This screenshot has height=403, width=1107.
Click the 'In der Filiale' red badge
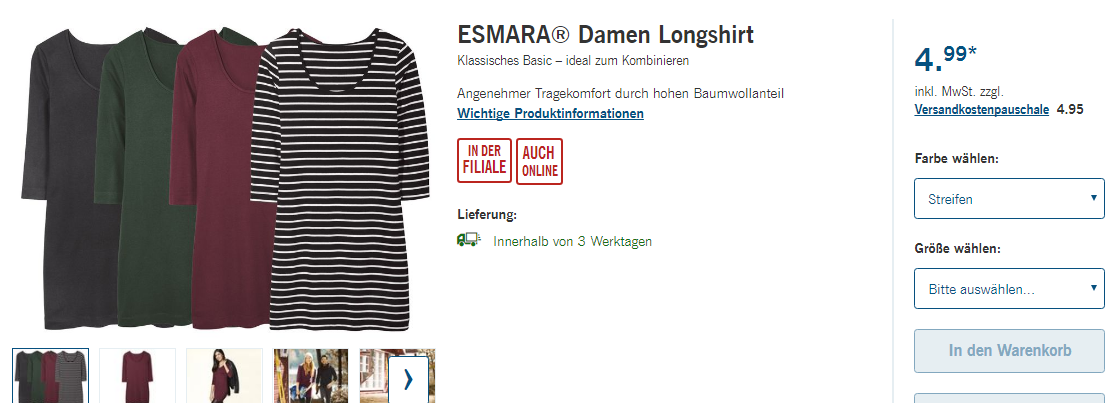[484, 161]
